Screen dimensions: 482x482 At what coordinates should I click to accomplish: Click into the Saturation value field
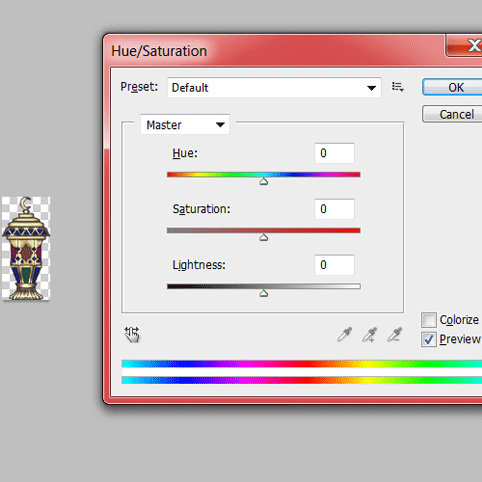pyautogui.click(x=334, y=209)
